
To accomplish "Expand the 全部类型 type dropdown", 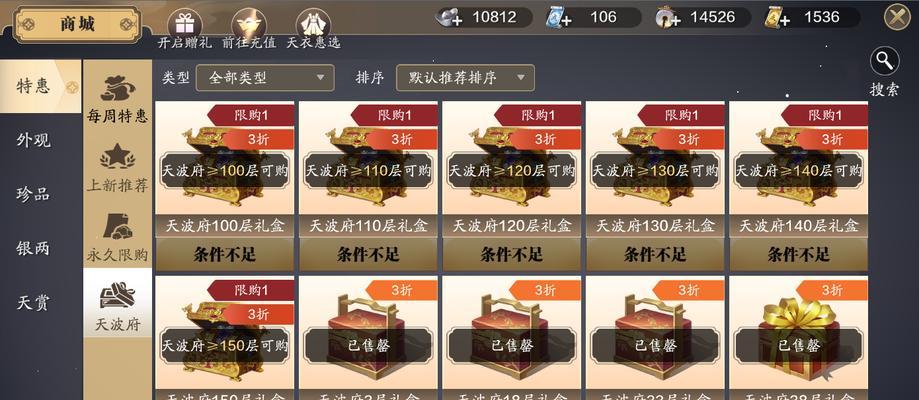I will pyautogui.click(x=265, y=77).
